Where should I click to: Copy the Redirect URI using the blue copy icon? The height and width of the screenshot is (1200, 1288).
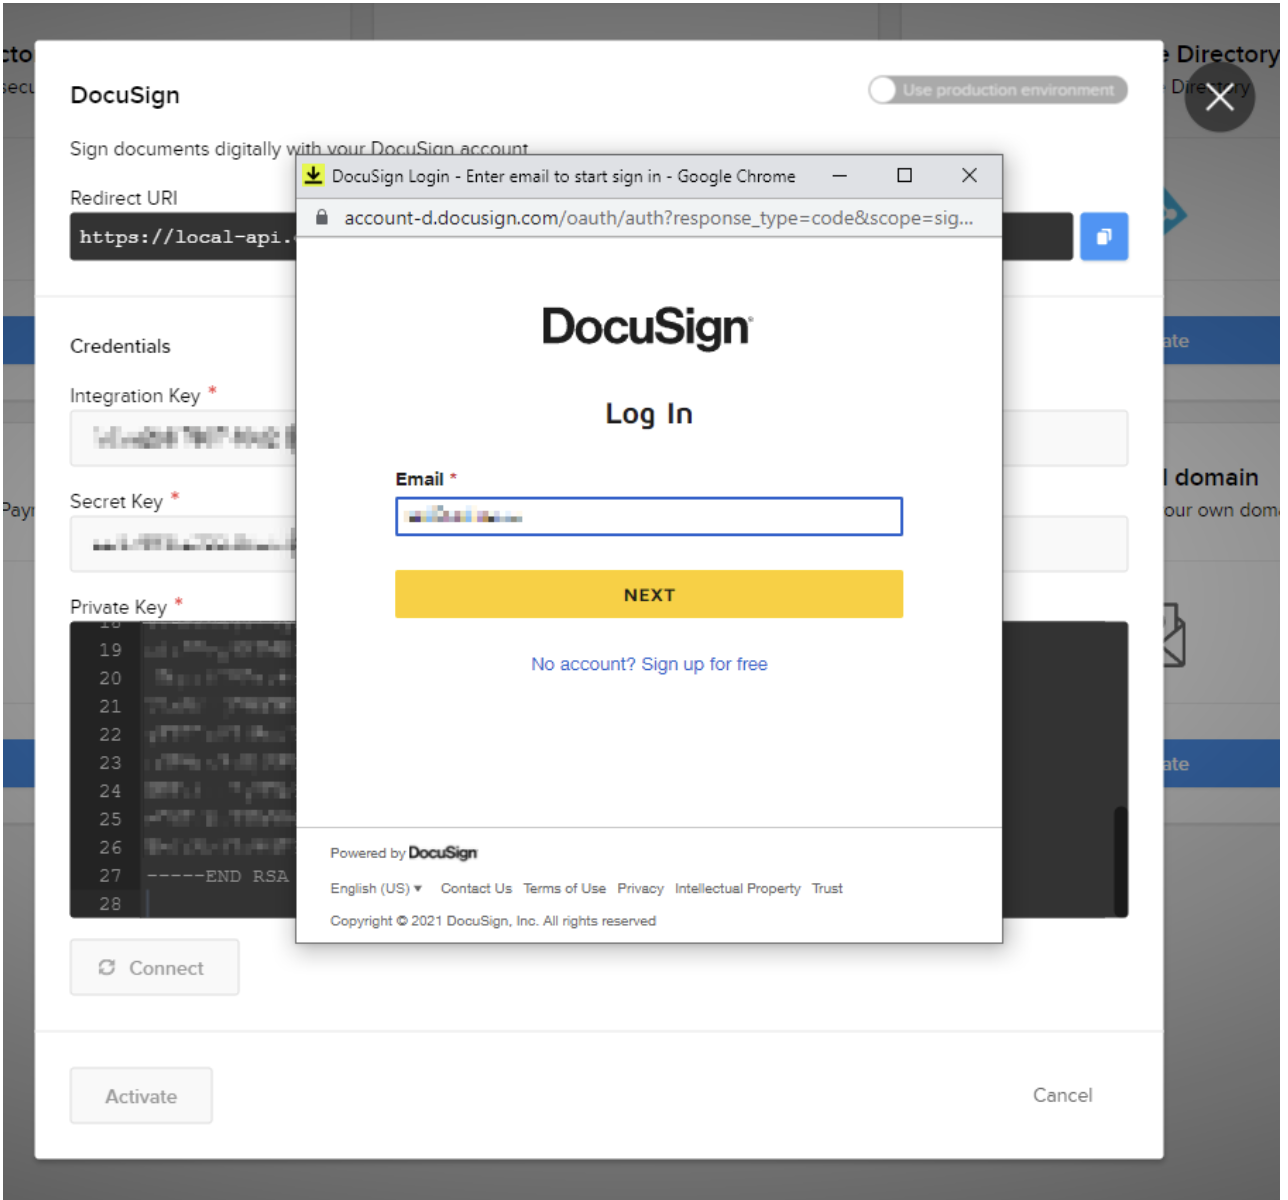tap(1103, 237)
